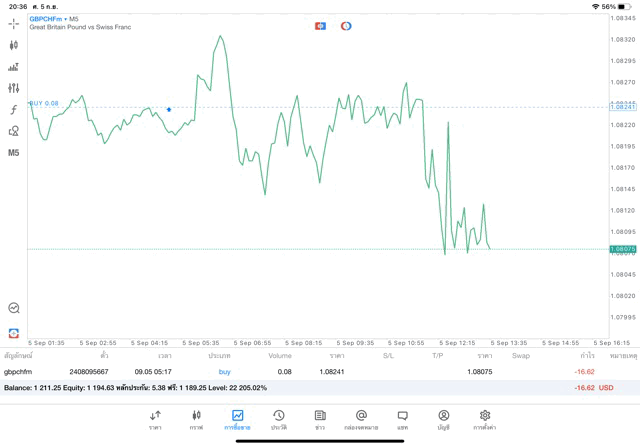Open the mailbox tab with @ icon
This screenshot has height=447, width=640.
click(x=361, y=420)
